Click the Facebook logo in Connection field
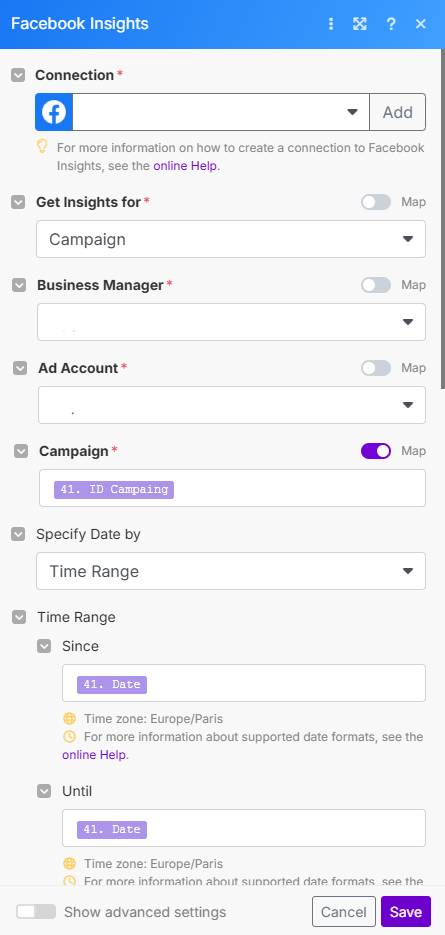 (54, 112)
